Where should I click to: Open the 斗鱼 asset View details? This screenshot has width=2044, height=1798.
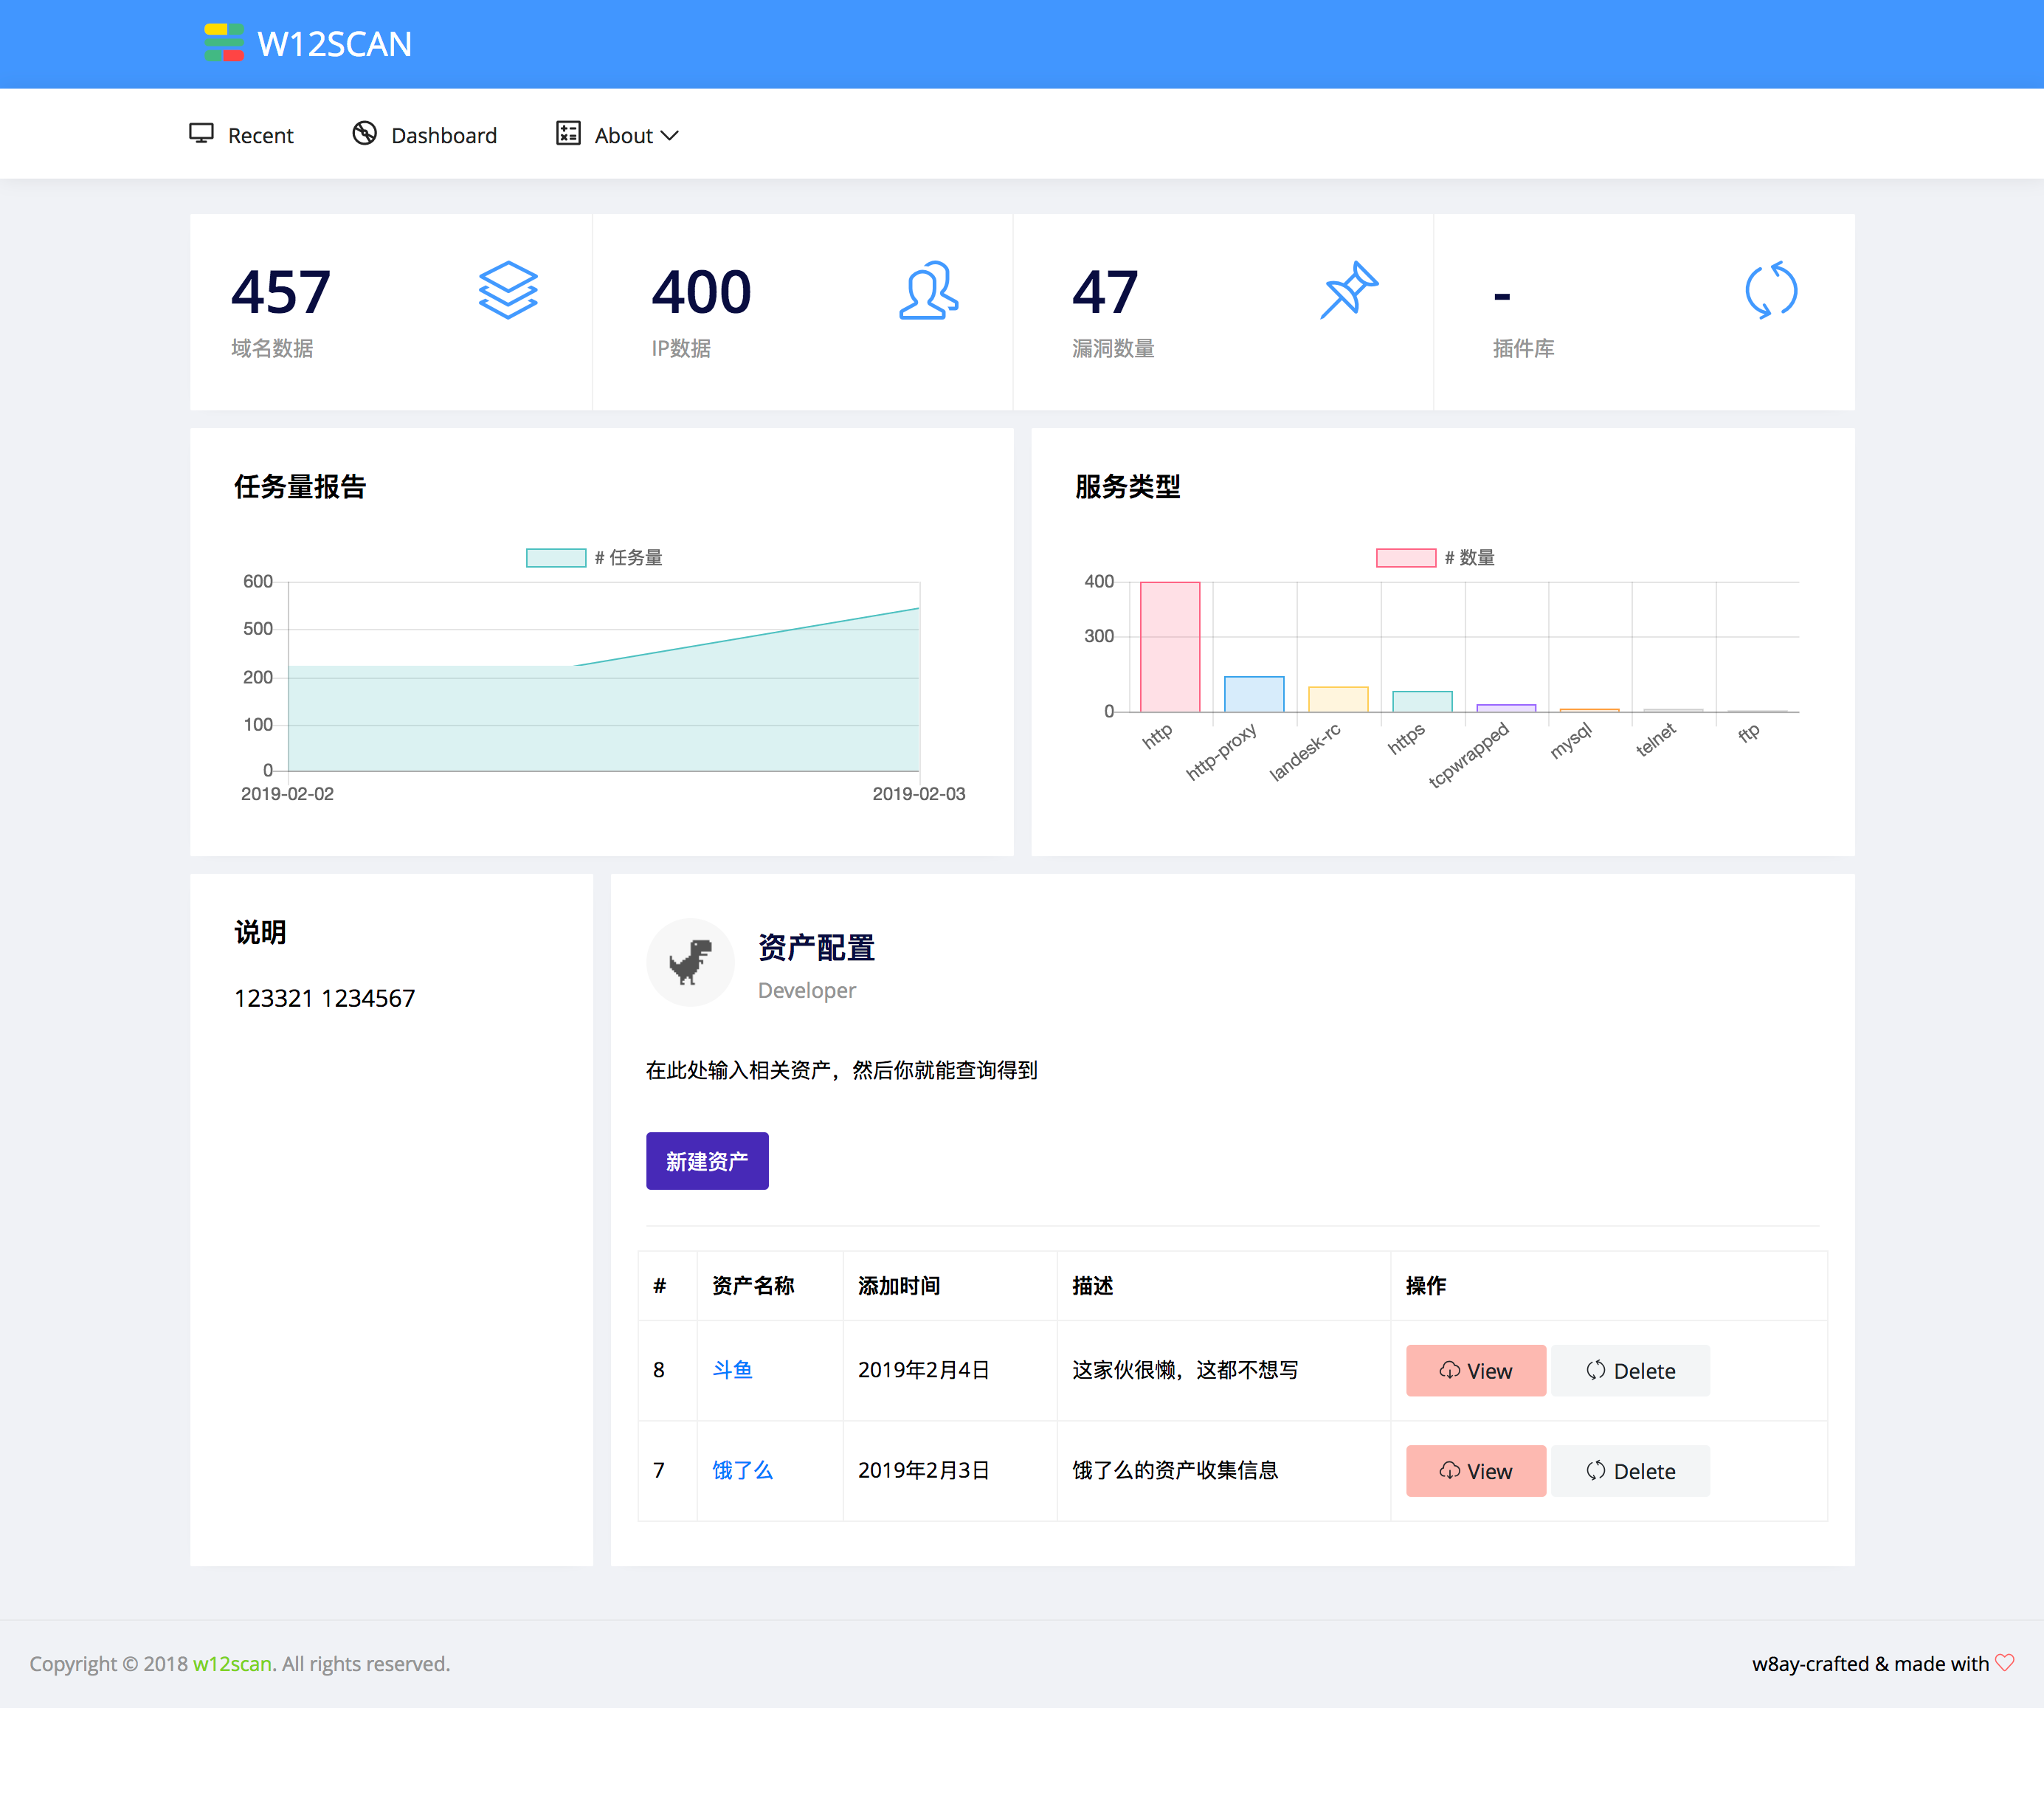[x=1476, y=1370]
